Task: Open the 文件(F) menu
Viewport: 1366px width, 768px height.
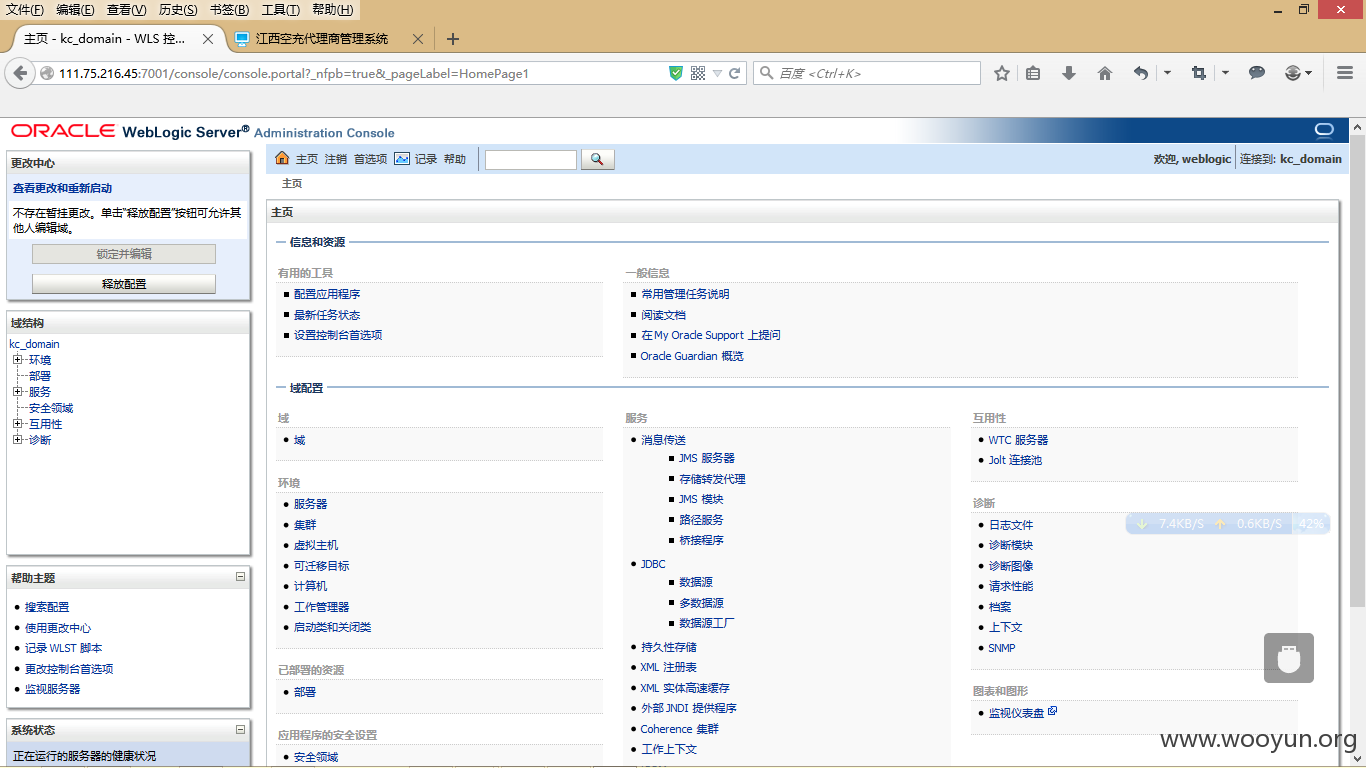Action: click(x=25, y=10)
